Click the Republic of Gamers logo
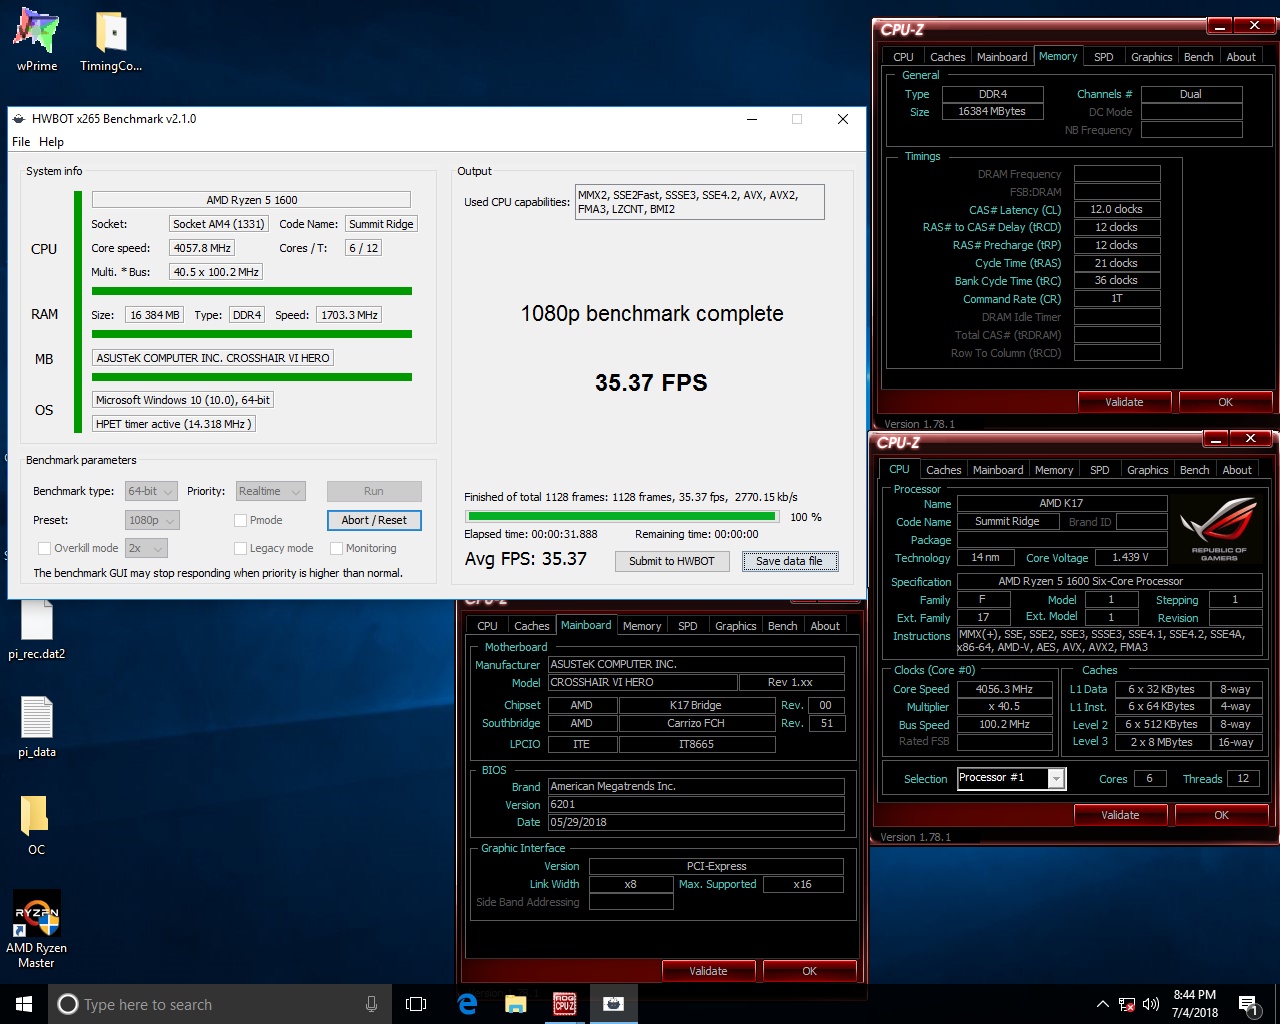 (1219, 530)
